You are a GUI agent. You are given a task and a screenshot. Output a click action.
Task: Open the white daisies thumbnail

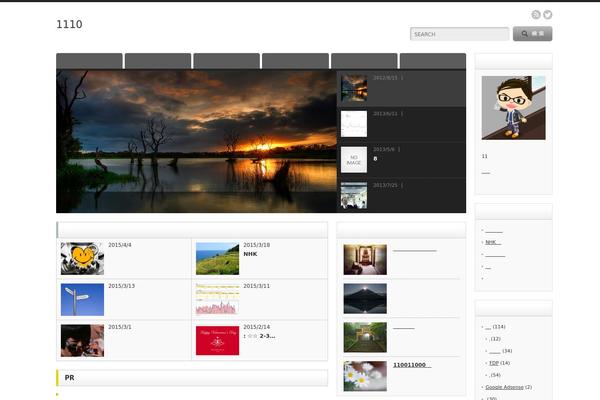tap(365, 376)
